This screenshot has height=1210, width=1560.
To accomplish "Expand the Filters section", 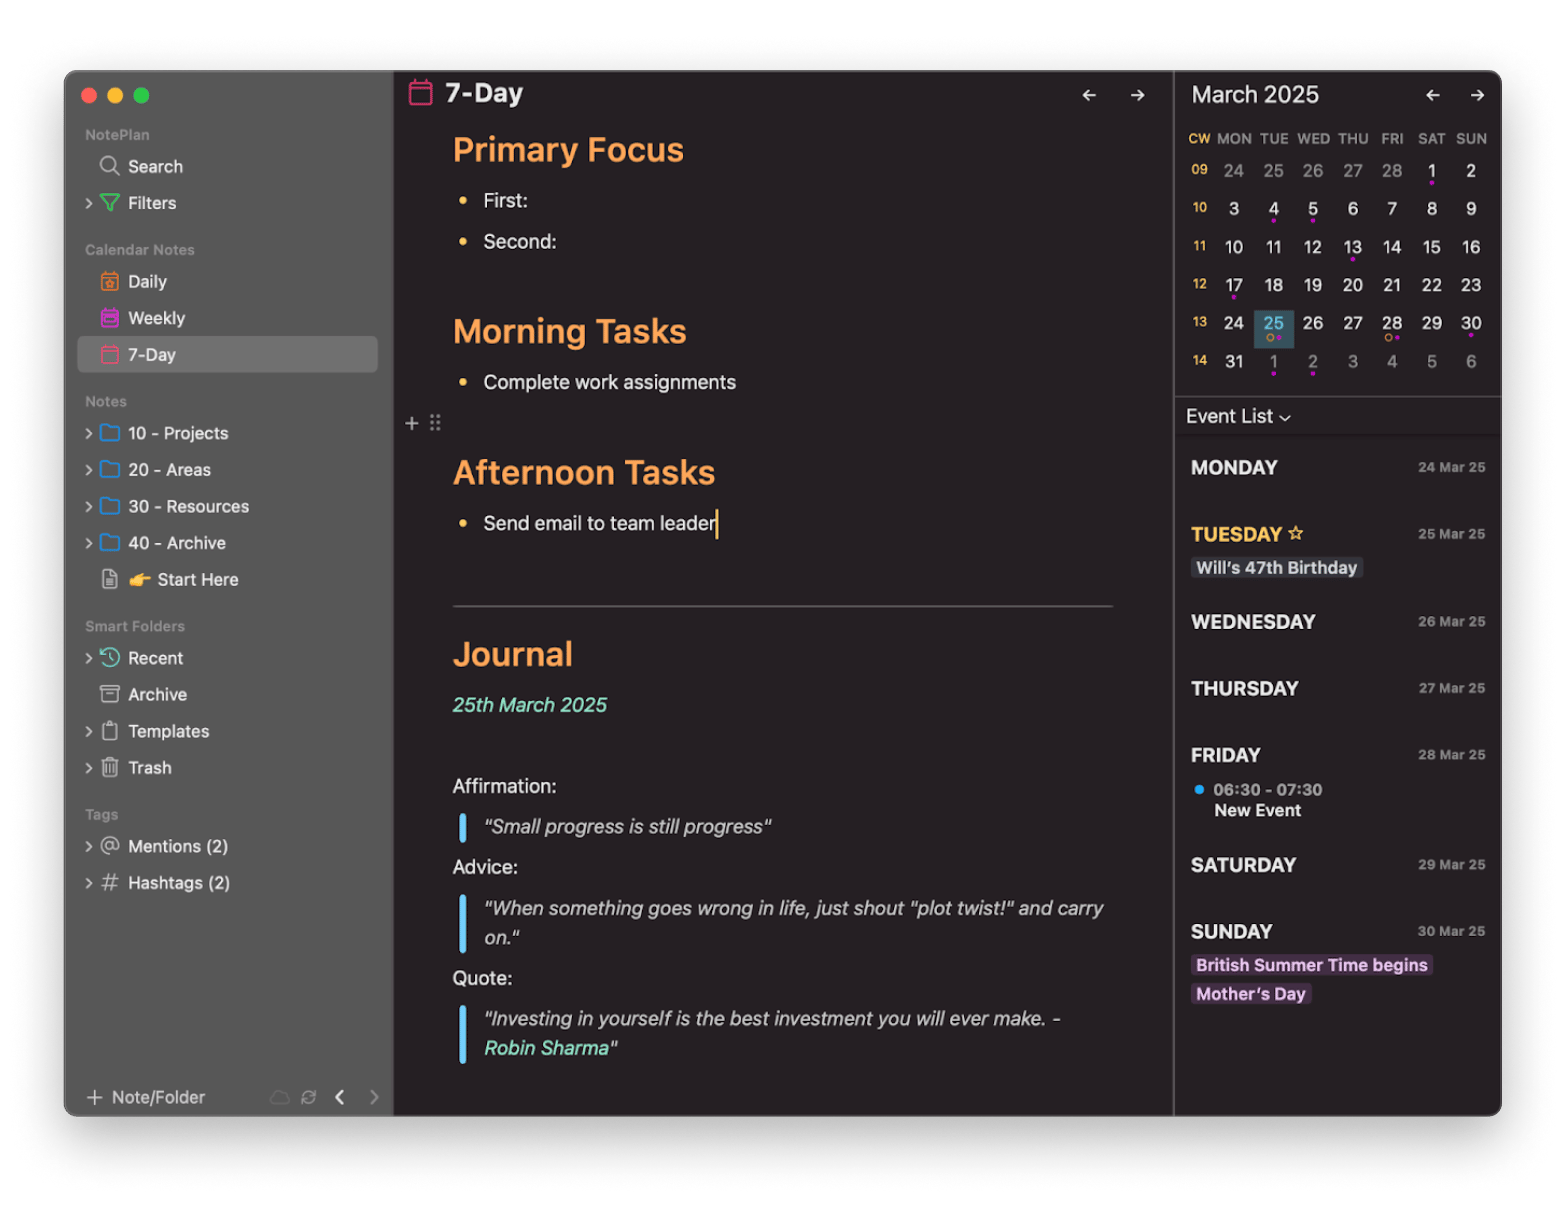I will tap(89, 203).
